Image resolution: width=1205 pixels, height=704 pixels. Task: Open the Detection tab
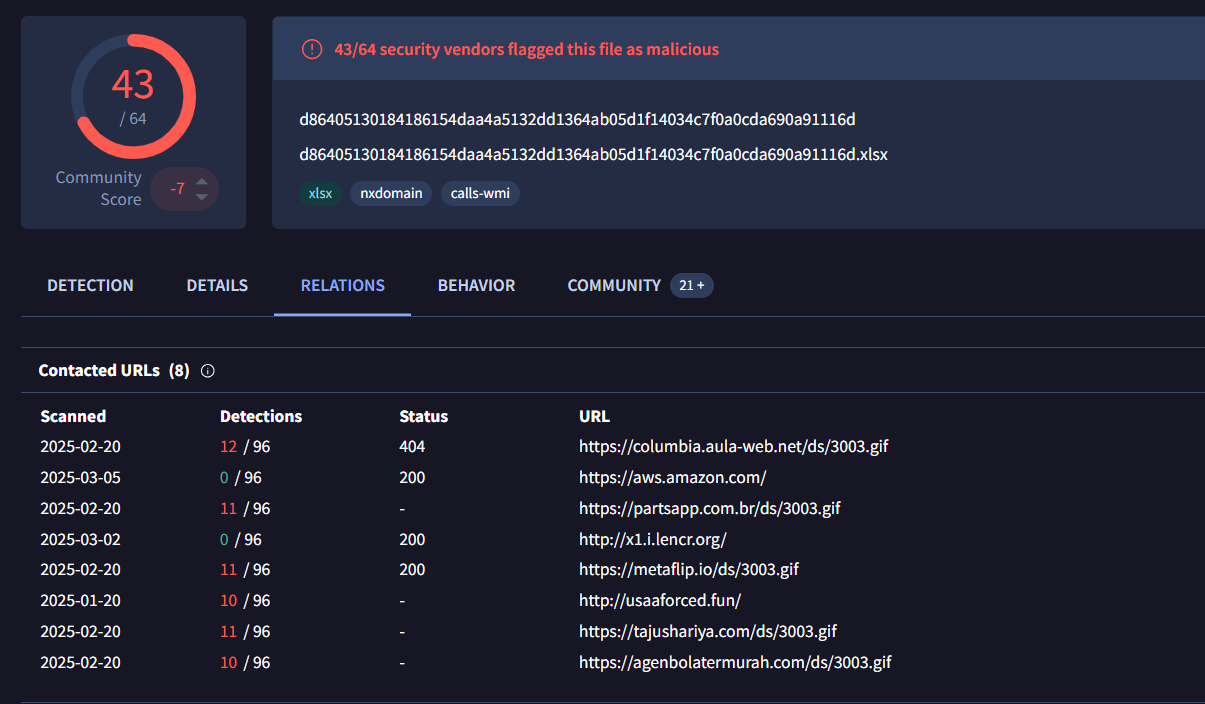(90, 285)
